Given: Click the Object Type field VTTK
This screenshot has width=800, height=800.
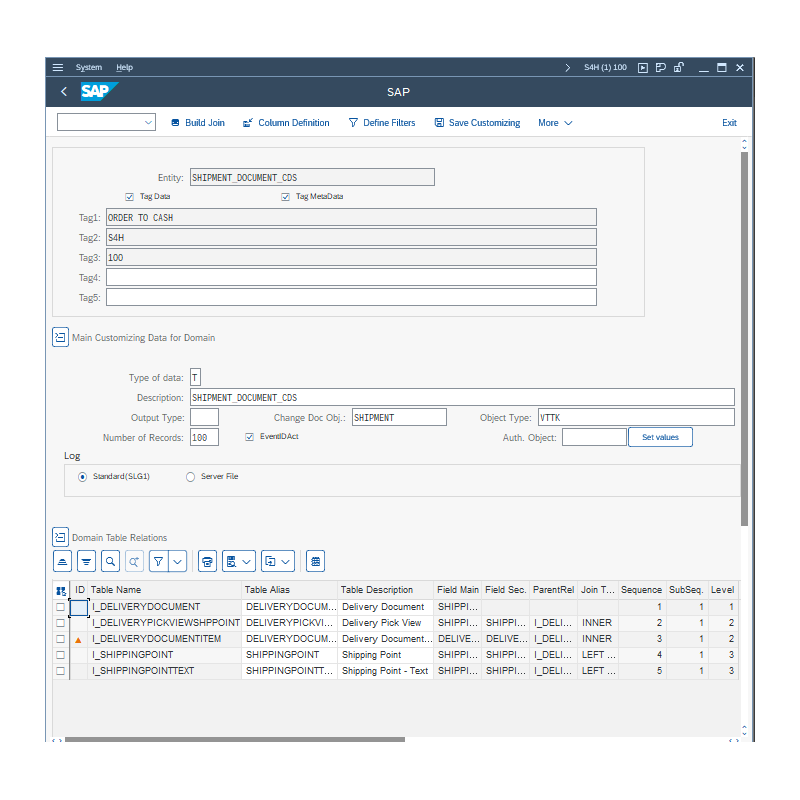Looking at the screenshot, I should [636, 417].
